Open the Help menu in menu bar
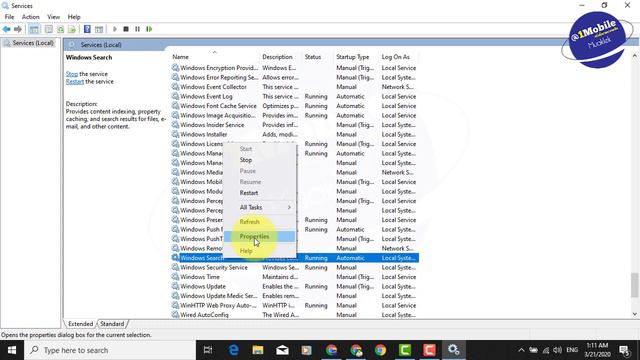 (x=74, y=17)
